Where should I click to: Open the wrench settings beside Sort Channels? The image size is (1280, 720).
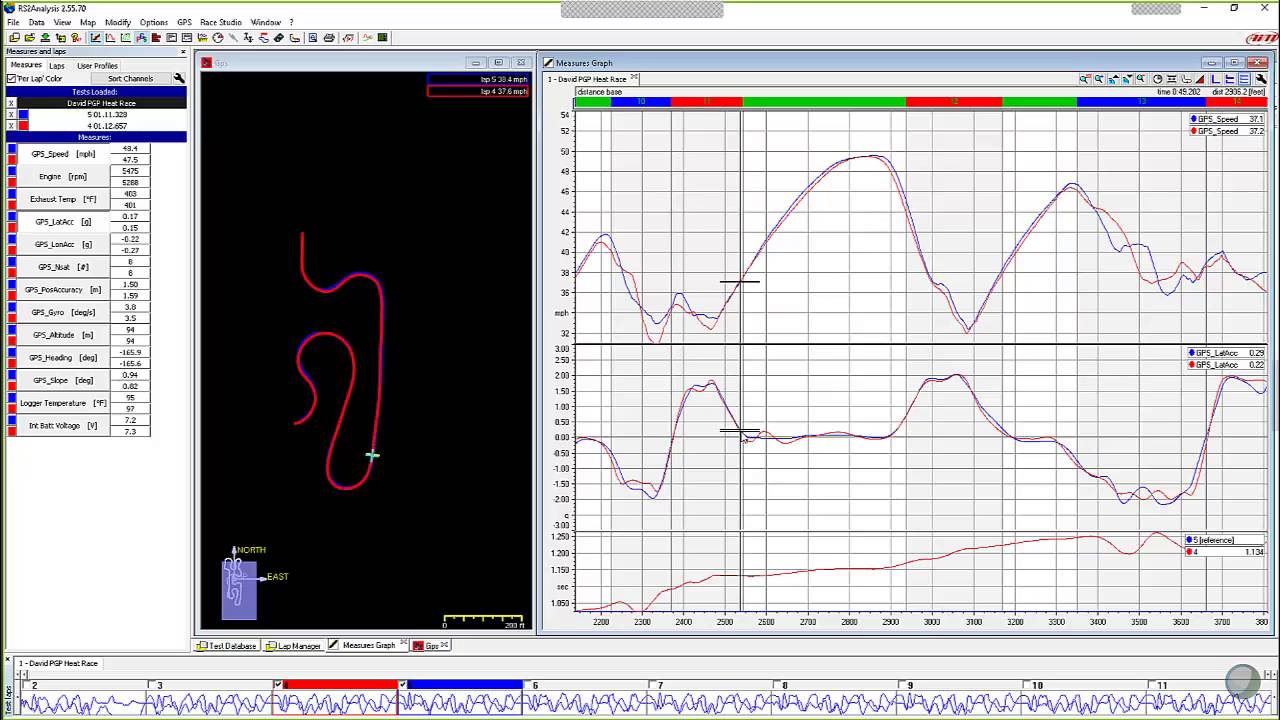pyautogui.click(x=179, y=78)
